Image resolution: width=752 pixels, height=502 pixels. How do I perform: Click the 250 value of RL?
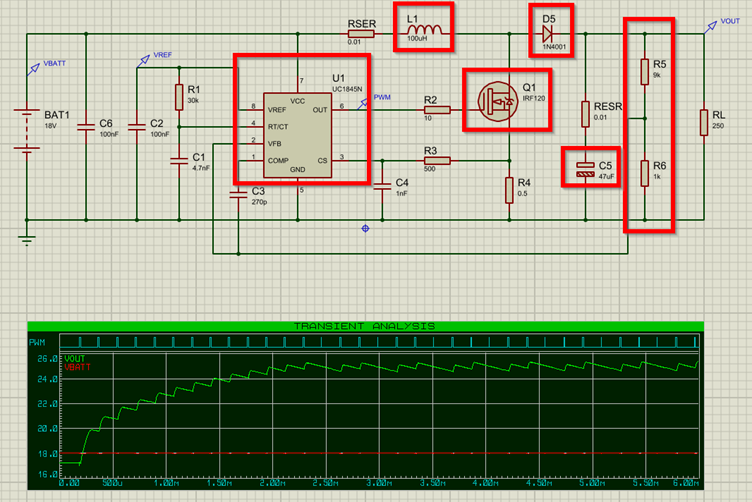[x=717, y=126]
